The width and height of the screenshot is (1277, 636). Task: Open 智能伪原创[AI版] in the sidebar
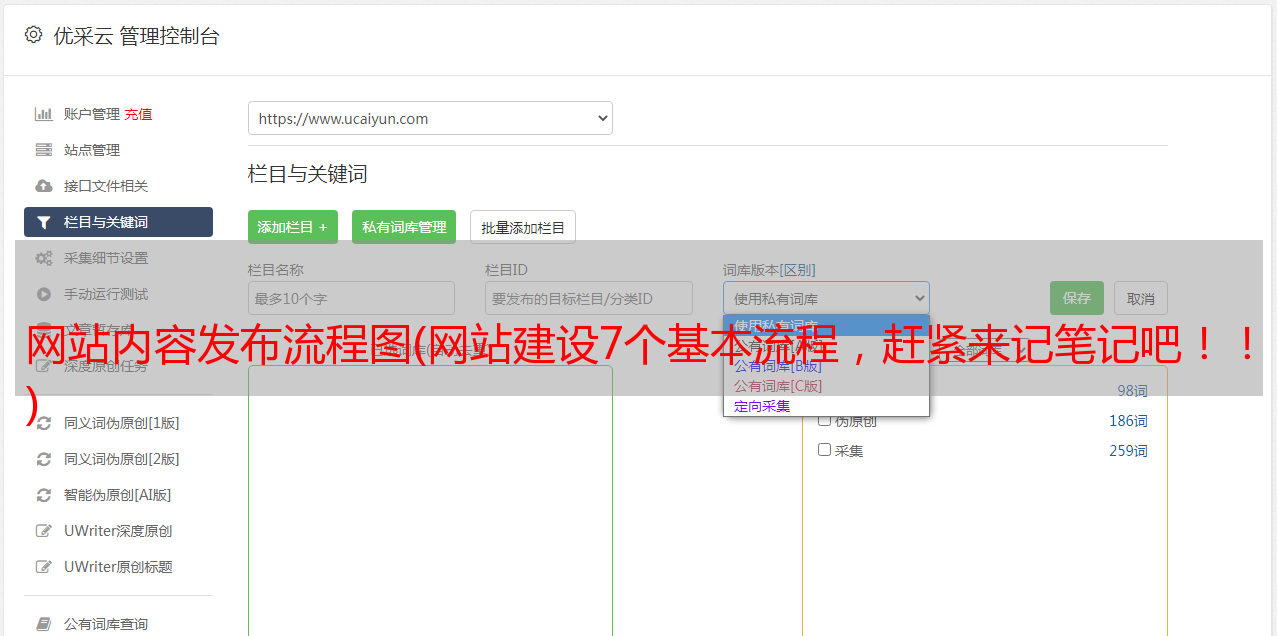[x=118, y=495]
